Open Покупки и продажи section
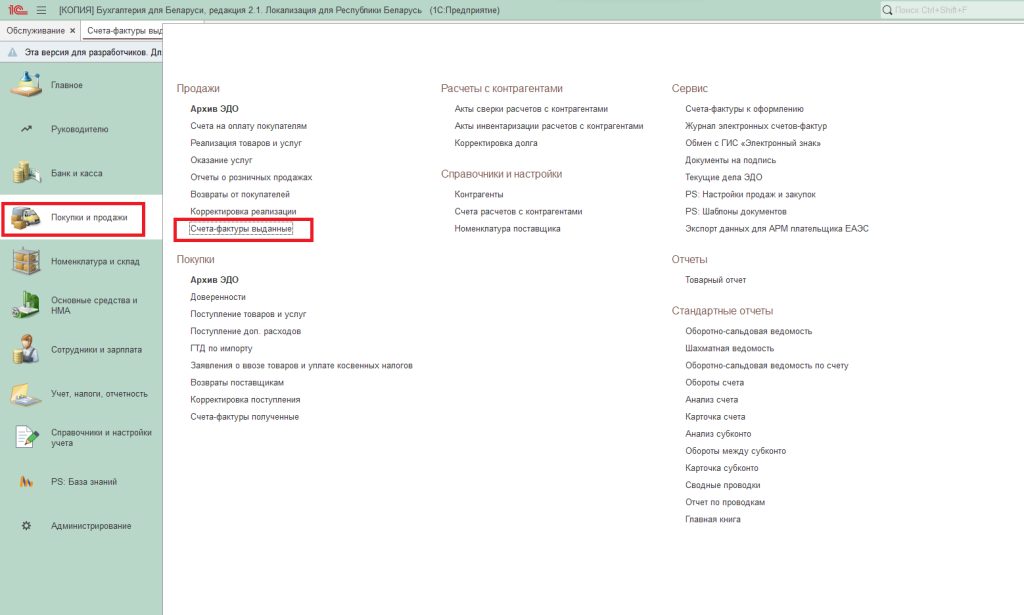The width and height of the screenshot is (1024, 615). pos(88,217)
